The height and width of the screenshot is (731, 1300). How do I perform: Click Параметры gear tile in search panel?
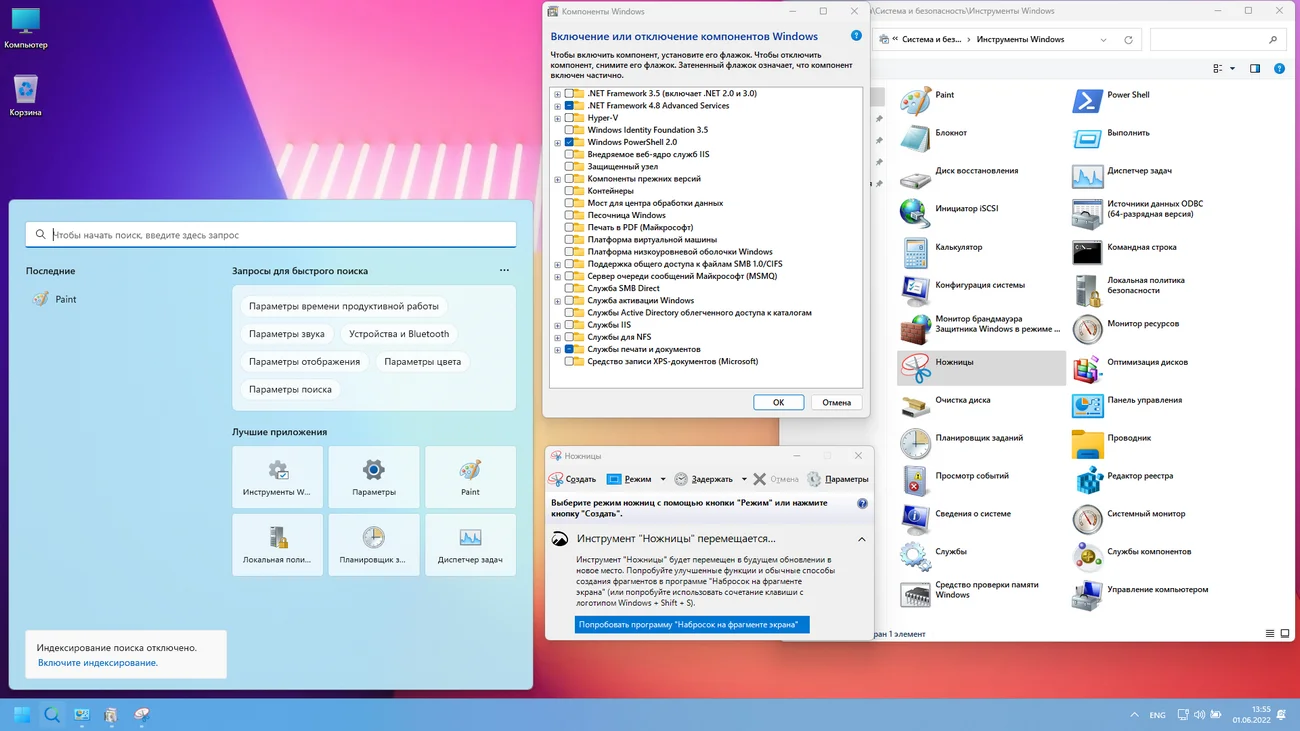pos(373,477)
